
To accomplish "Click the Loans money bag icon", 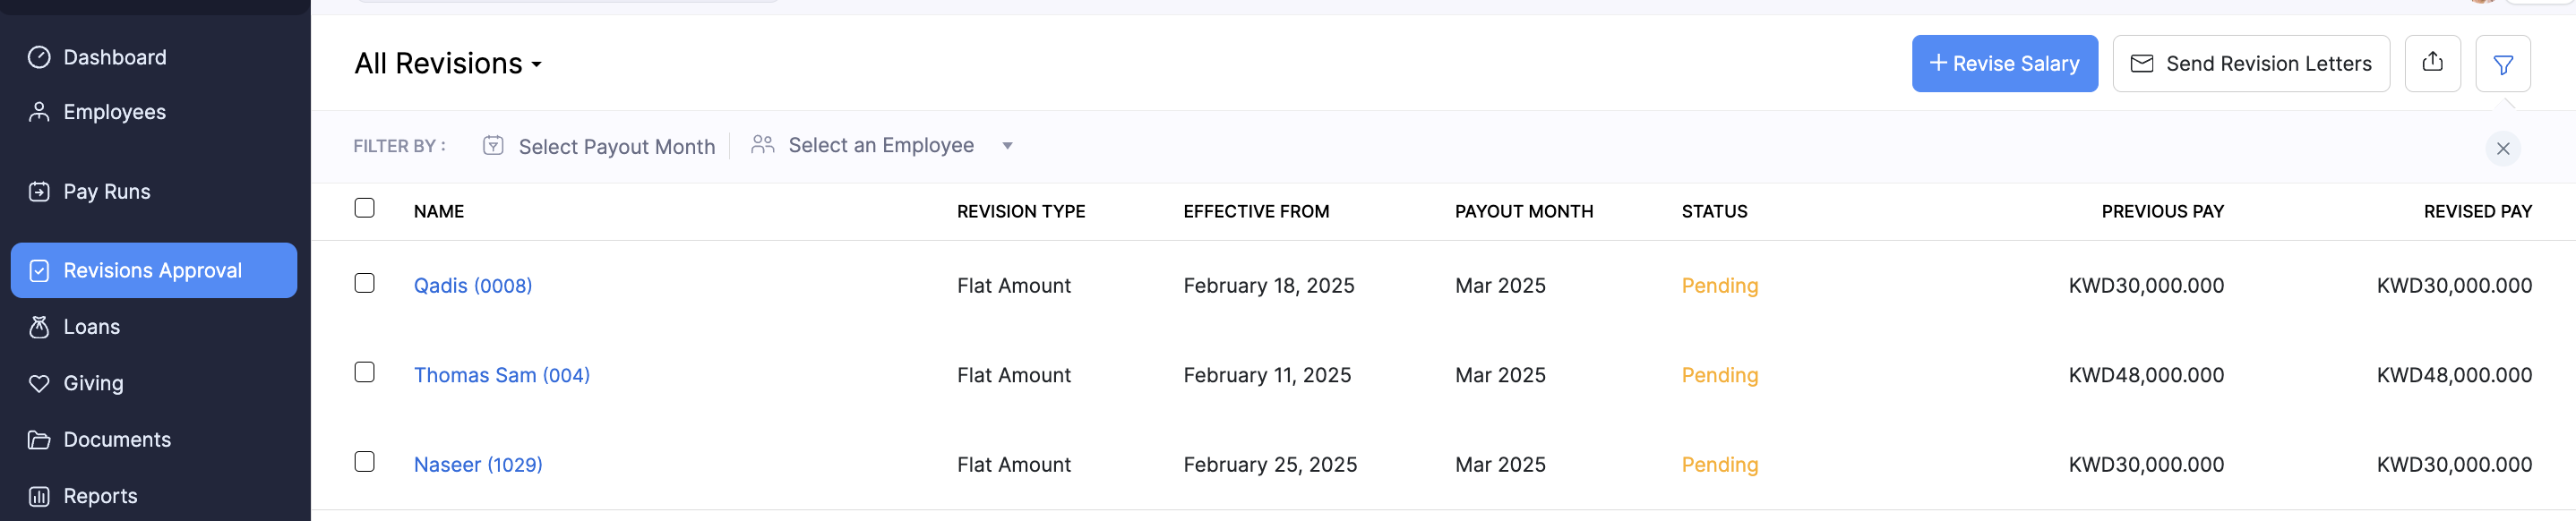I will point(39,327).
